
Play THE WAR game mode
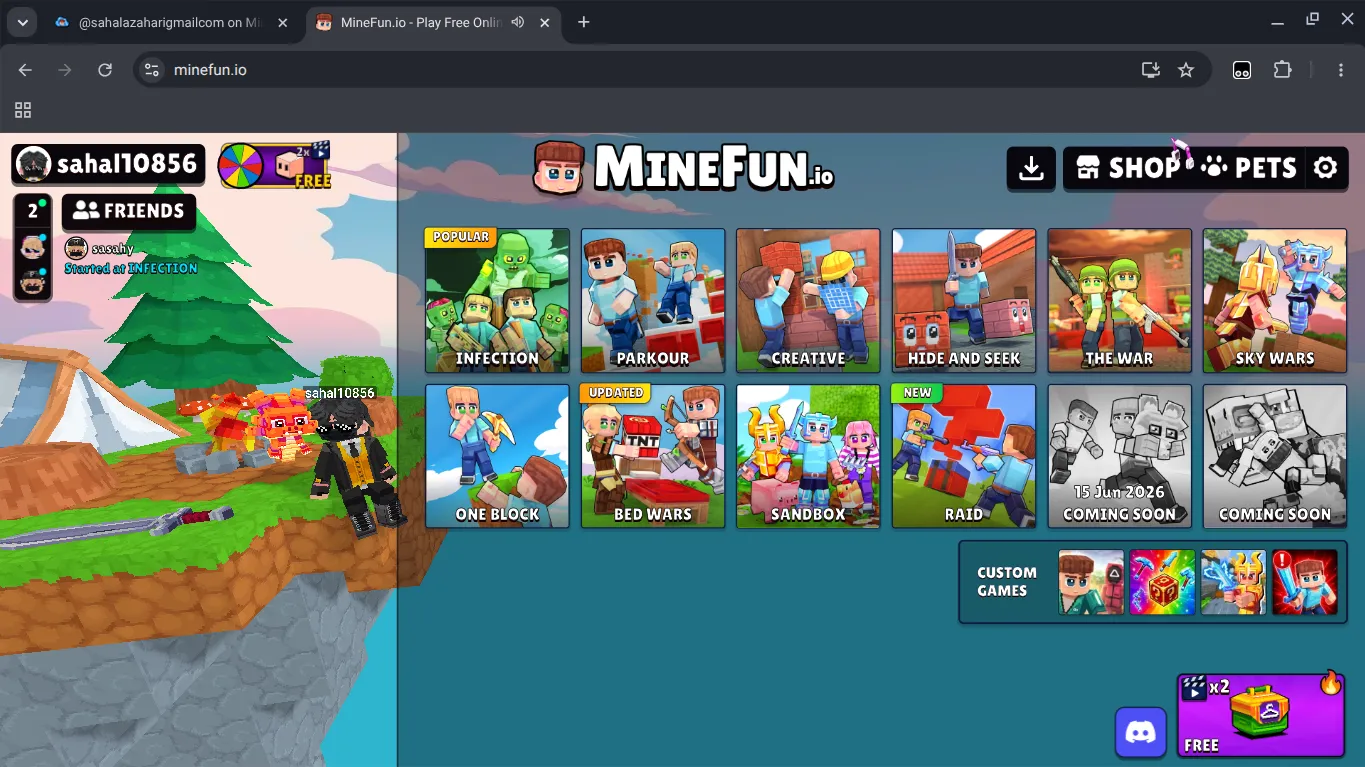[1120, 300]
